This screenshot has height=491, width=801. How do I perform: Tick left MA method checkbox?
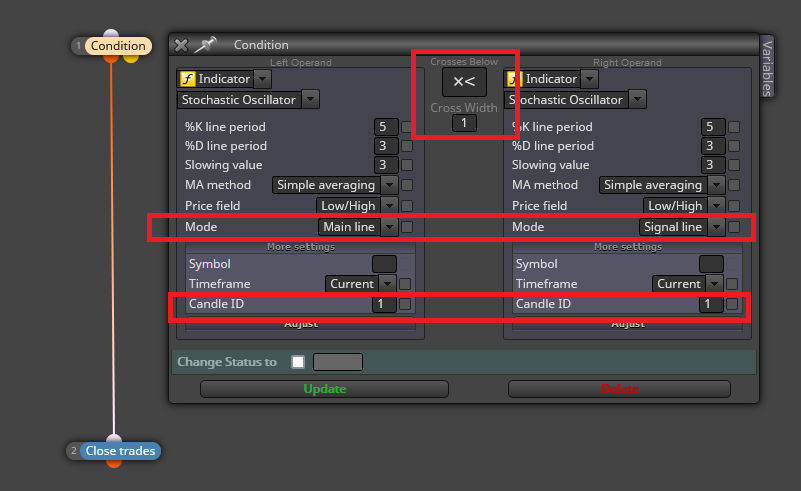[407, 185]
